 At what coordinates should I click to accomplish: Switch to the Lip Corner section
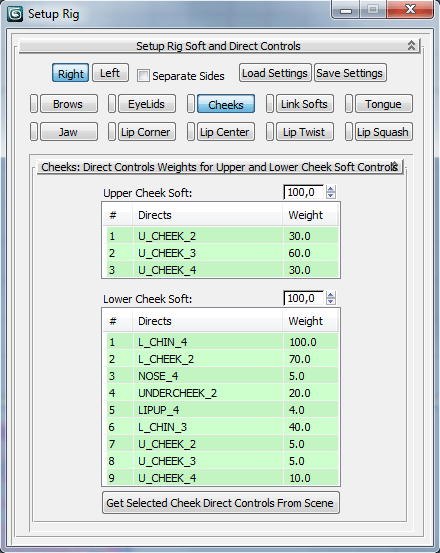[147, 132]
